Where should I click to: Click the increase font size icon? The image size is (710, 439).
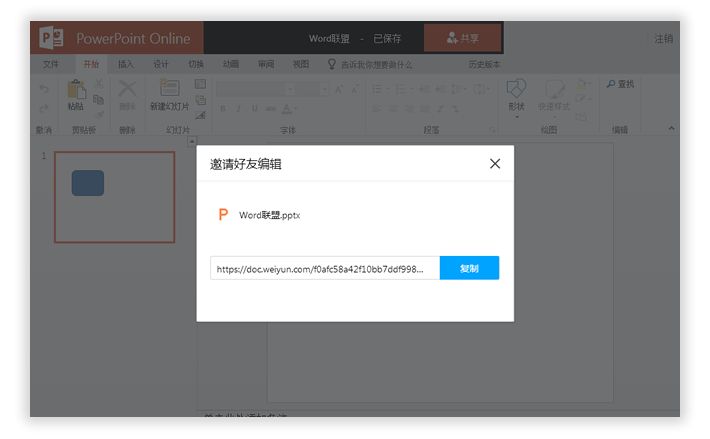coord(339,90)
